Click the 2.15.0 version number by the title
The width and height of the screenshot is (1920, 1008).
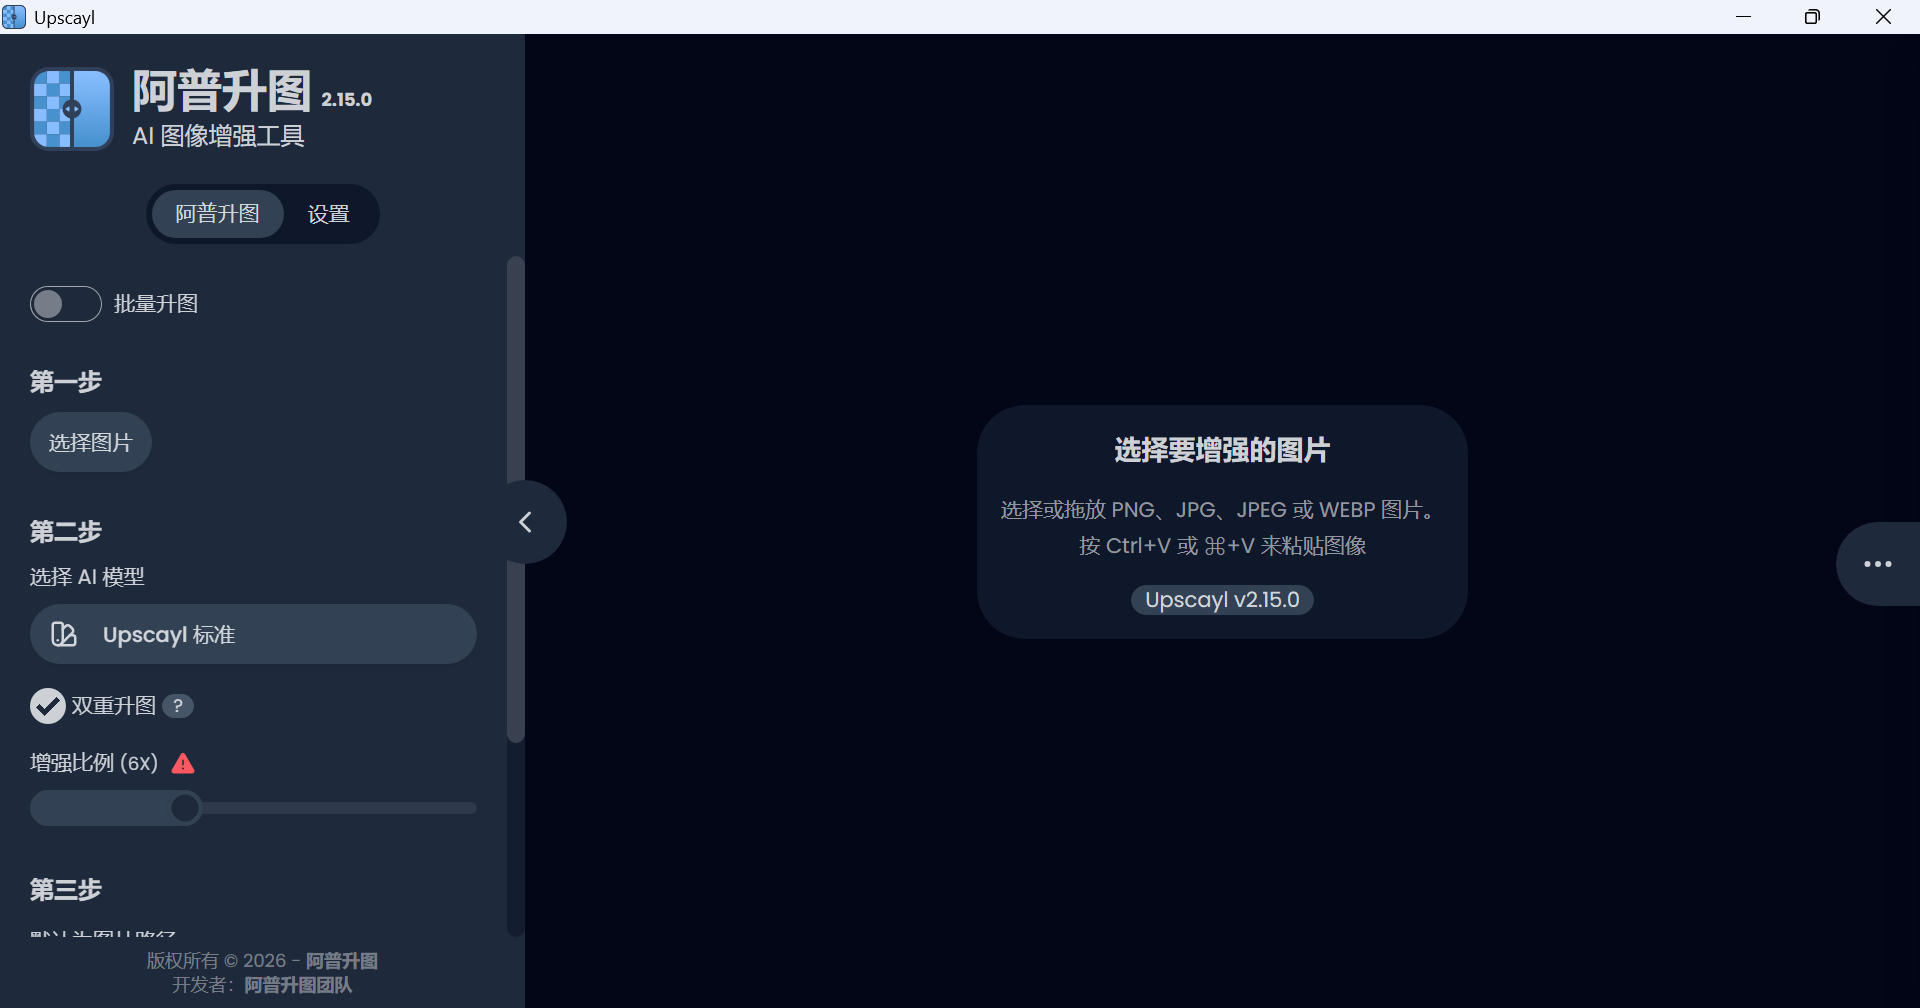tap(347, 100)
